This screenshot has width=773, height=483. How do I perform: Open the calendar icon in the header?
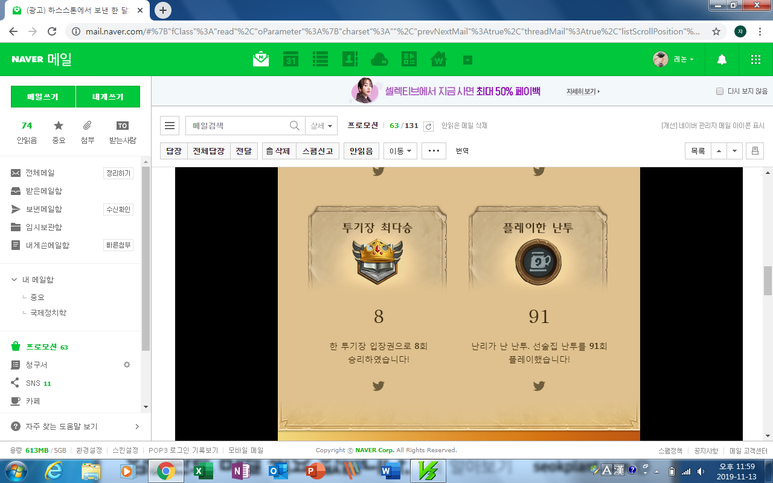(x=290, y=59)
